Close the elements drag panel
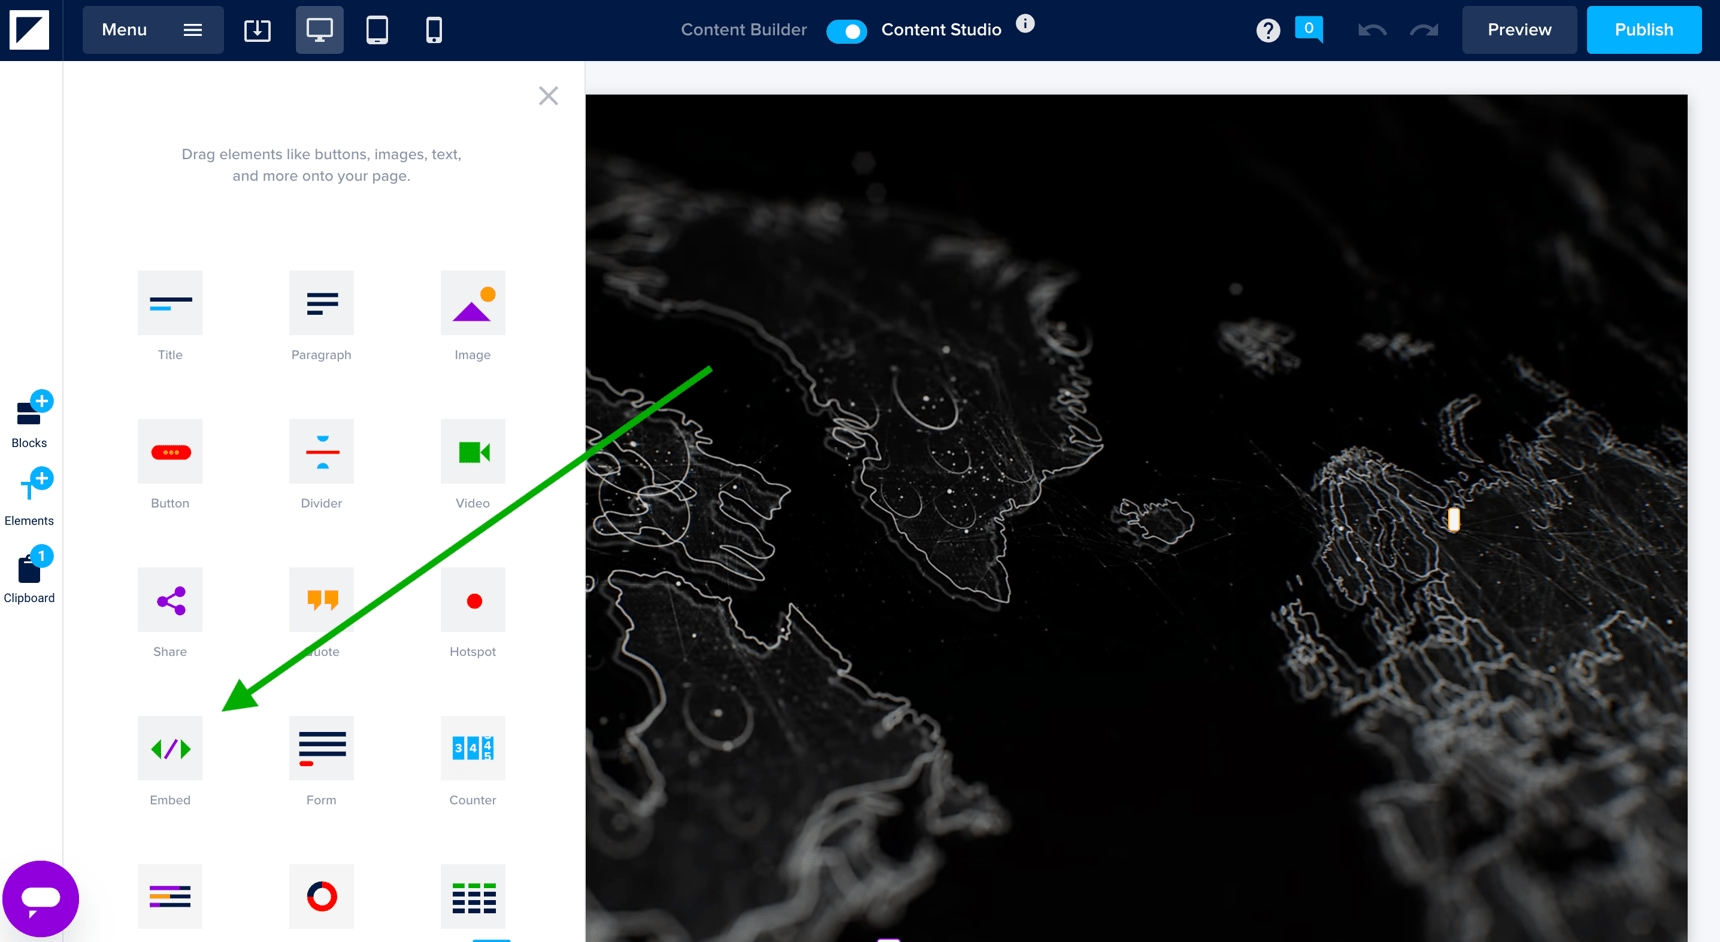Screen dimensions: 1720x942 coord(548,95)
